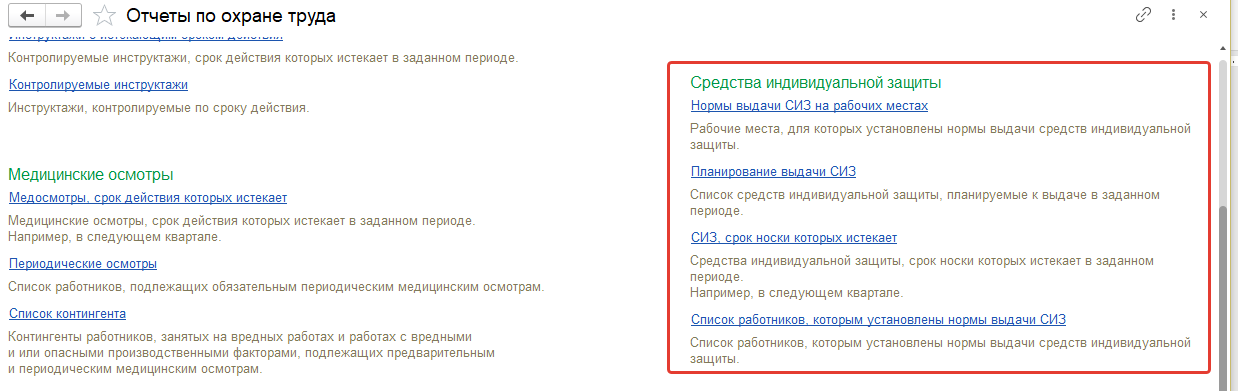Click text Например, в следующем квартале under Медосмотры
Viewport: 1238px width, 391px height.
tap(114, 237)
